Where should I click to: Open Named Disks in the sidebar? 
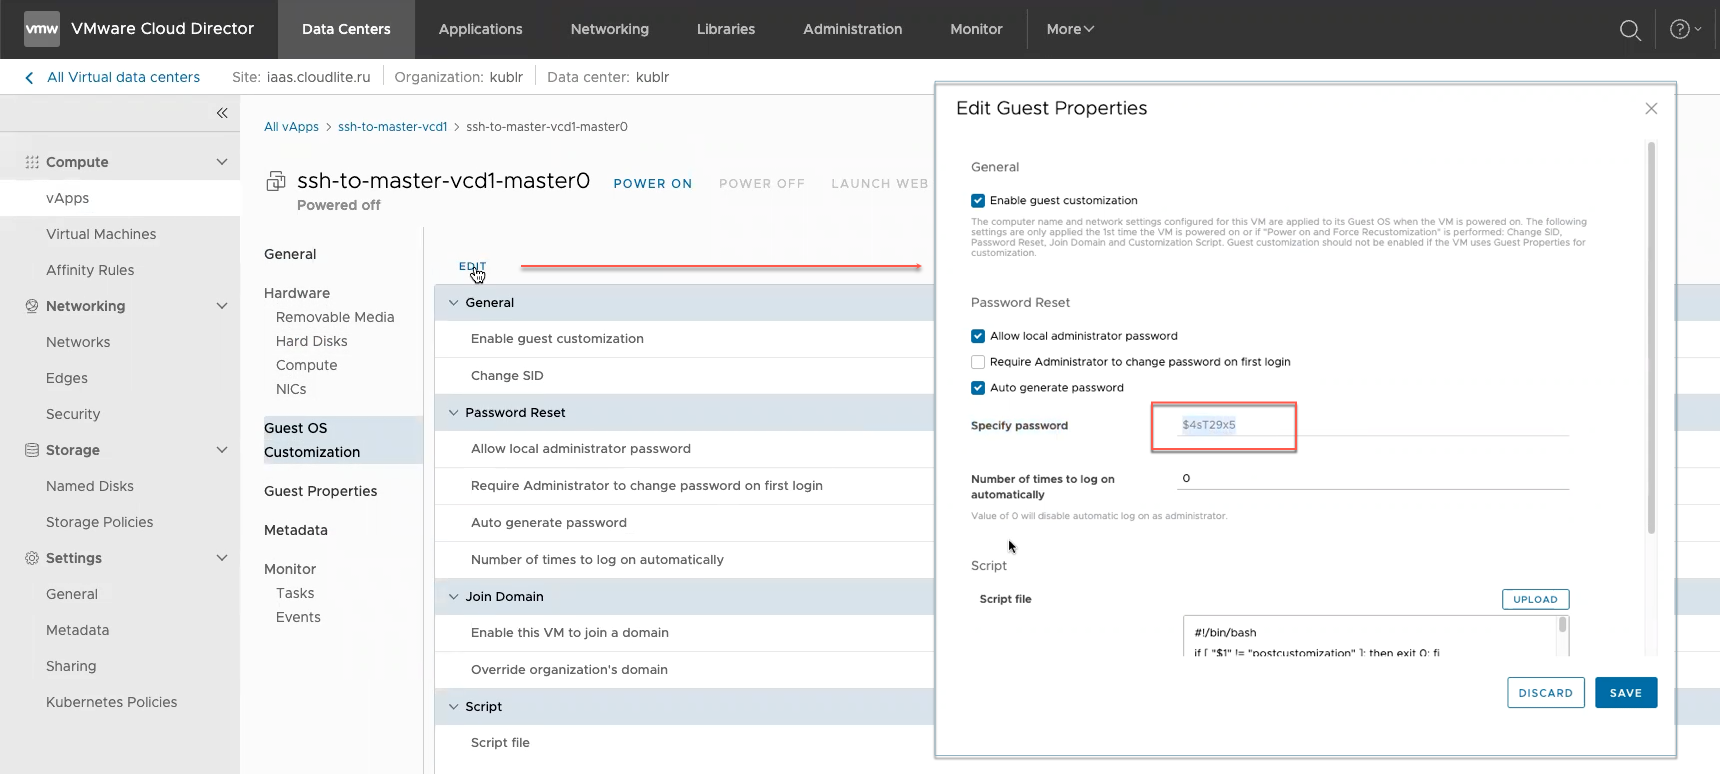(90, 486)
